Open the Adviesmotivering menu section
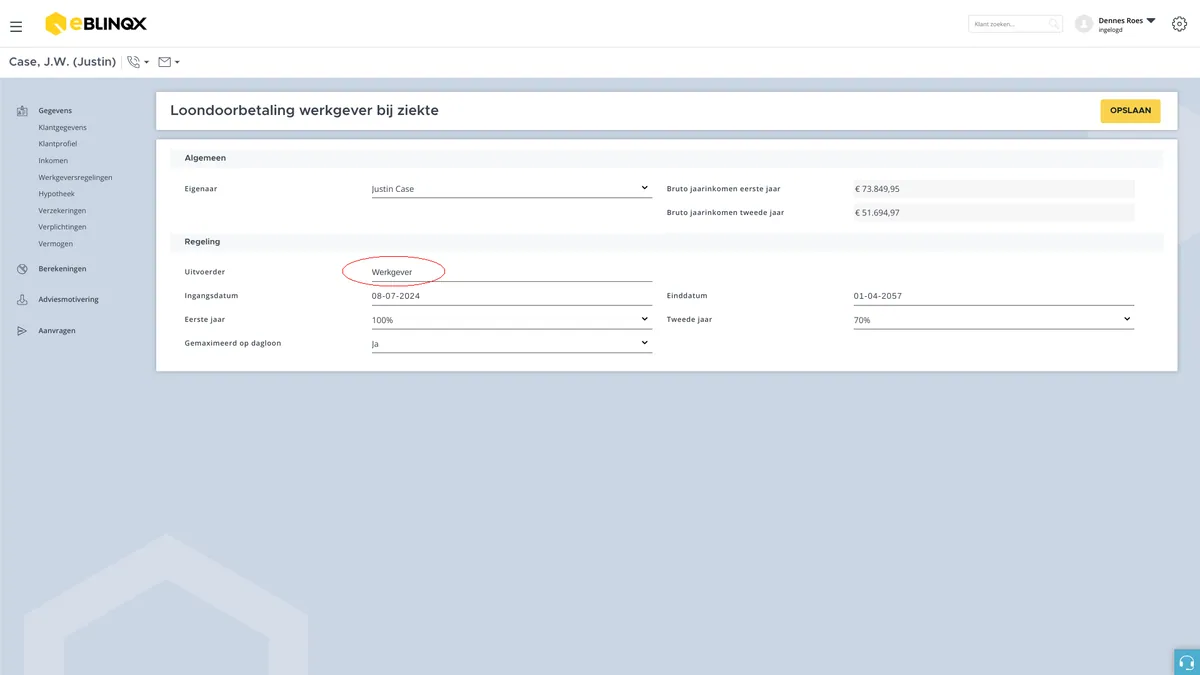 coord(68,300)
